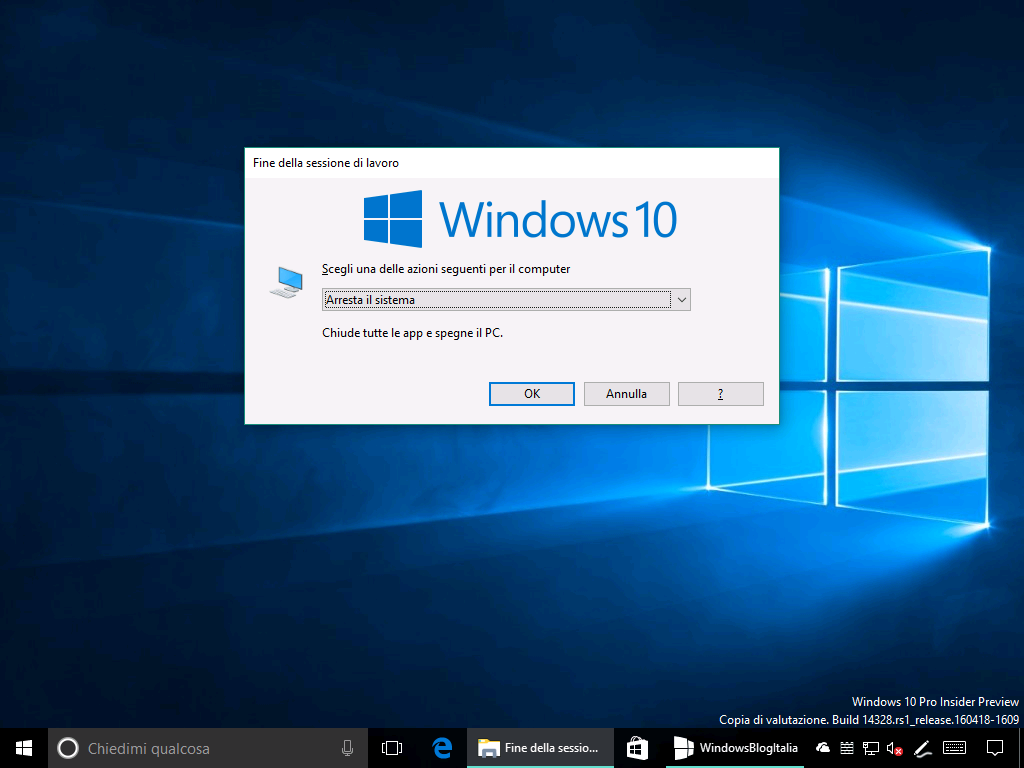Activate the Cortana microphone icon

point(347,748)
